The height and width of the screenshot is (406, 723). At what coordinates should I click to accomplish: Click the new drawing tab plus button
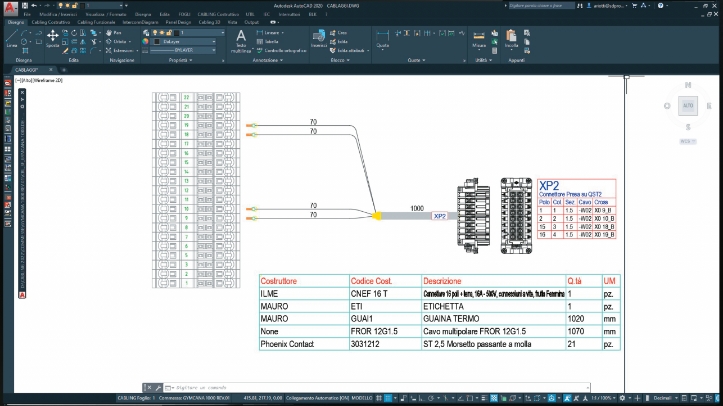pos(64,70)
